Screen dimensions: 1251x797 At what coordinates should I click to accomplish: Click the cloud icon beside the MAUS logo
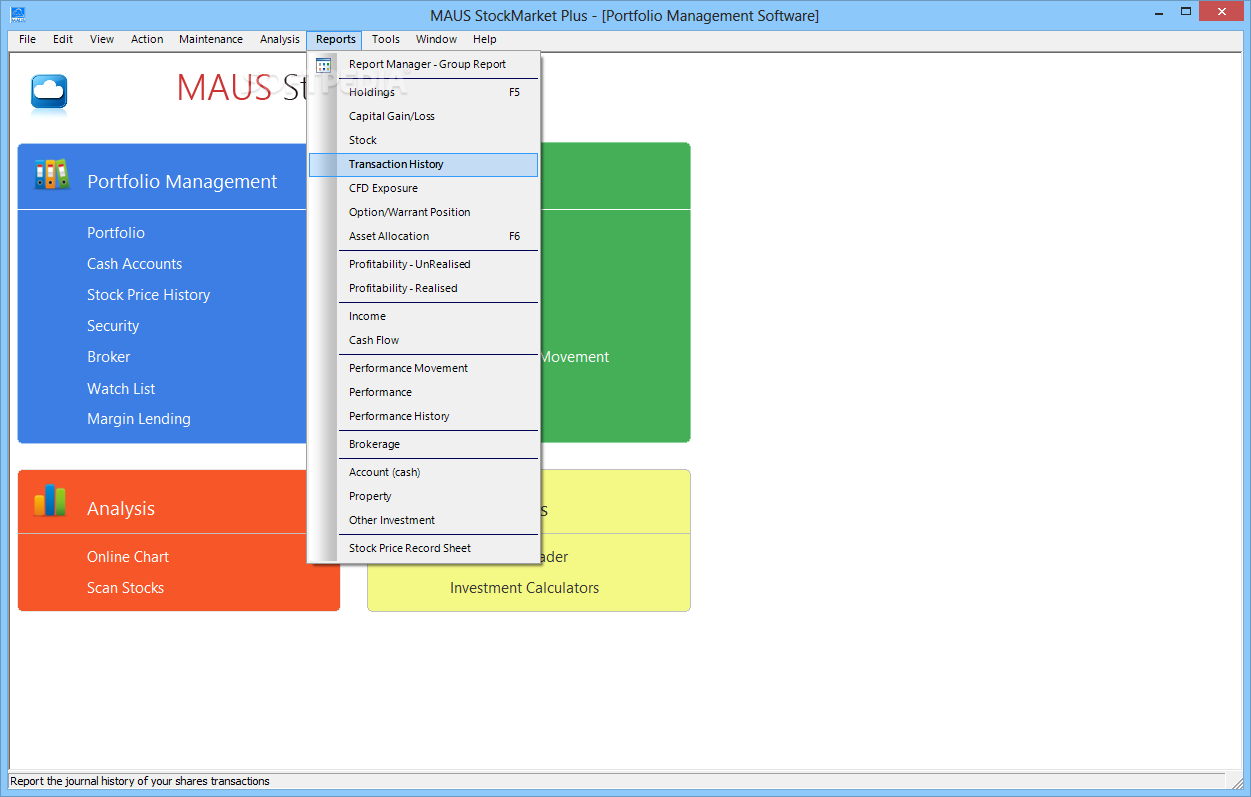pos(49,93)
